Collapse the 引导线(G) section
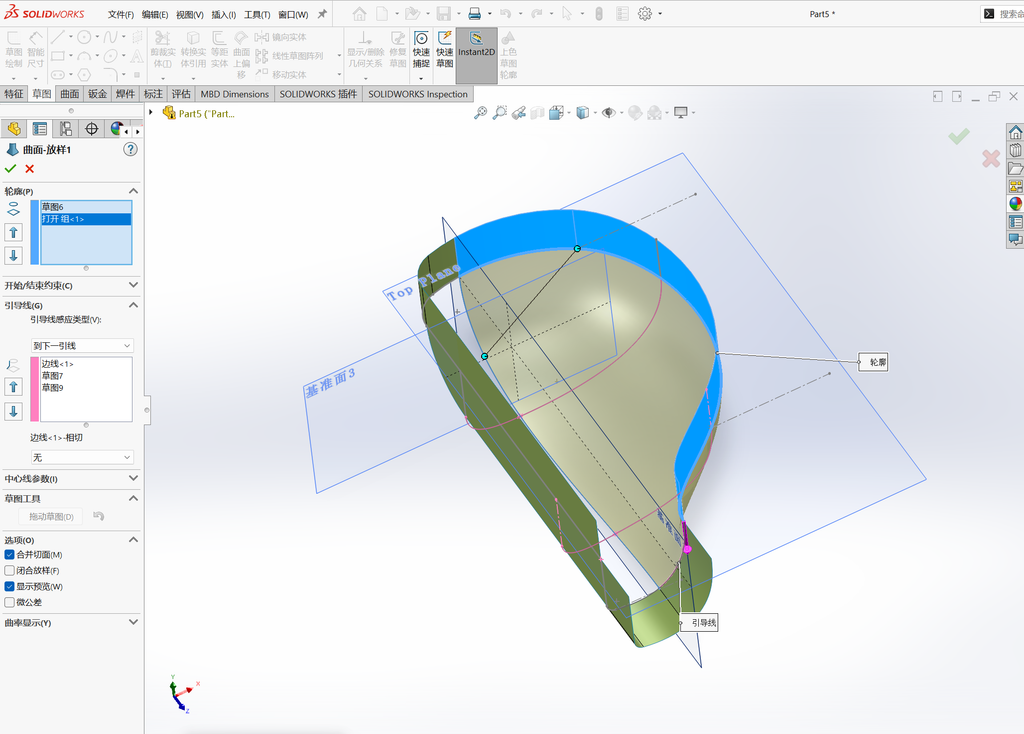This screenshot has height=734, width=1024. click(x=133, y=305)
